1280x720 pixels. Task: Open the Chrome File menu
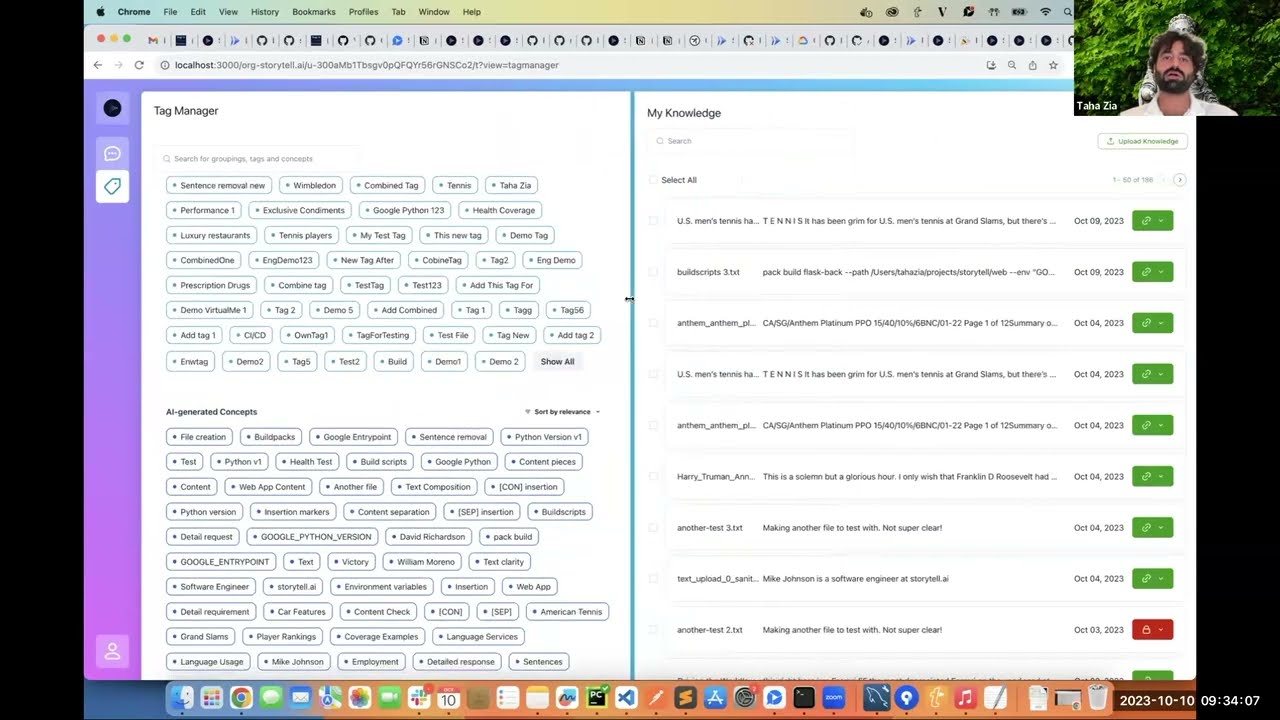170,12
